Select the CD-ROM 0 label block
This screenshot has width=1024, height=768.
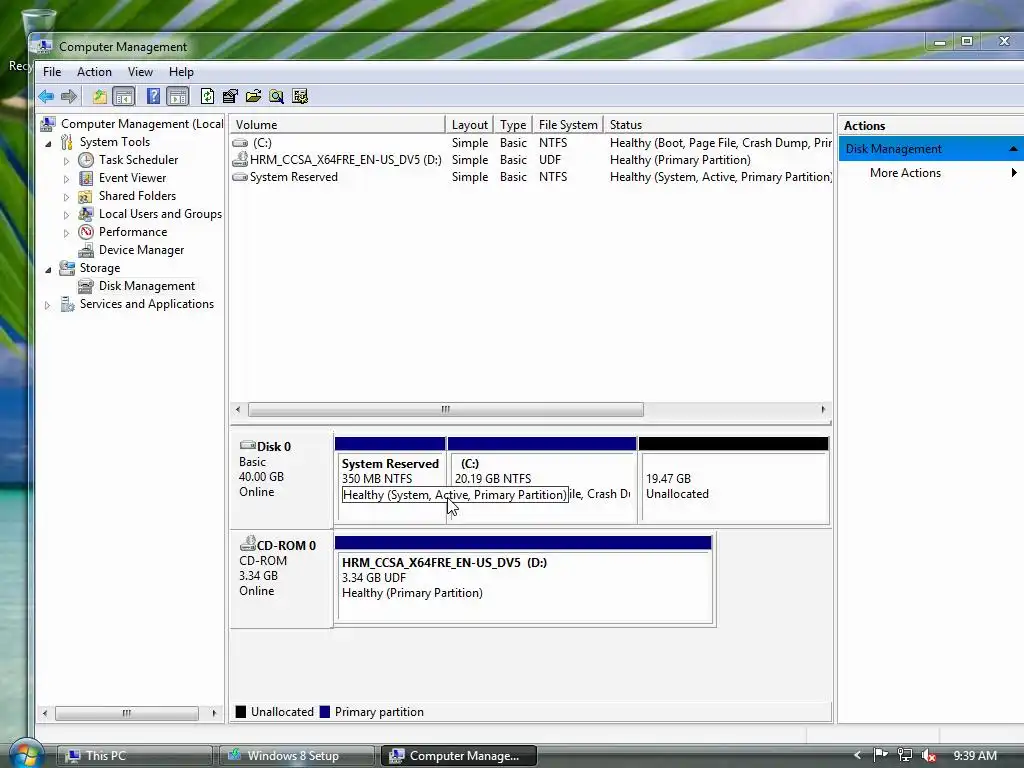[x=281, y=579]
